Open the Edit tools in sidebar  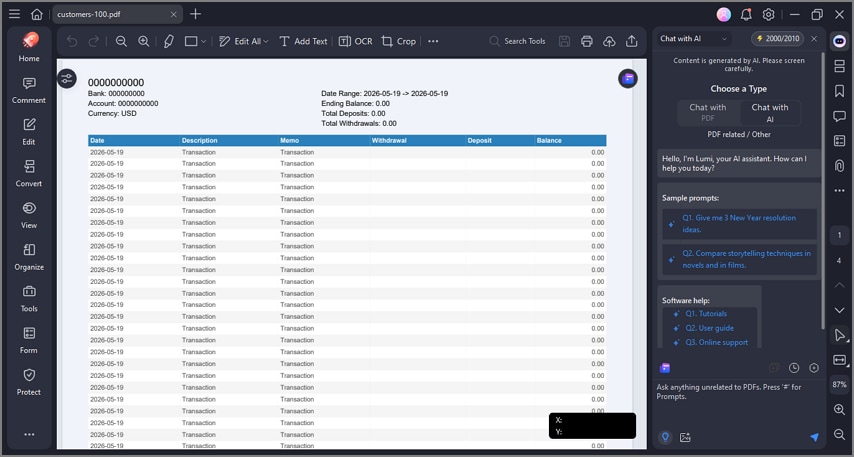[x=29, y=132]
